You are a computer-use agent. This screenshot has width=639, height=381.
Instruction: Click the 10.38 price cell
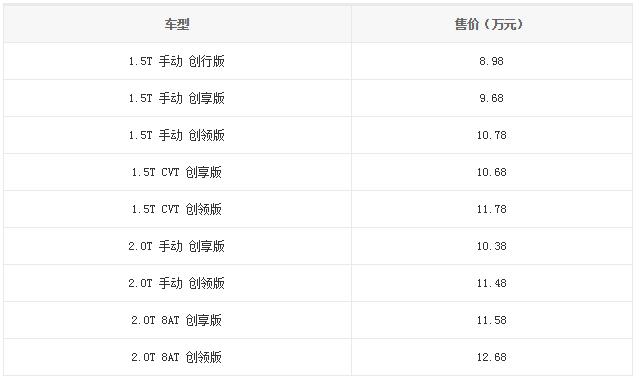[492, 247]
